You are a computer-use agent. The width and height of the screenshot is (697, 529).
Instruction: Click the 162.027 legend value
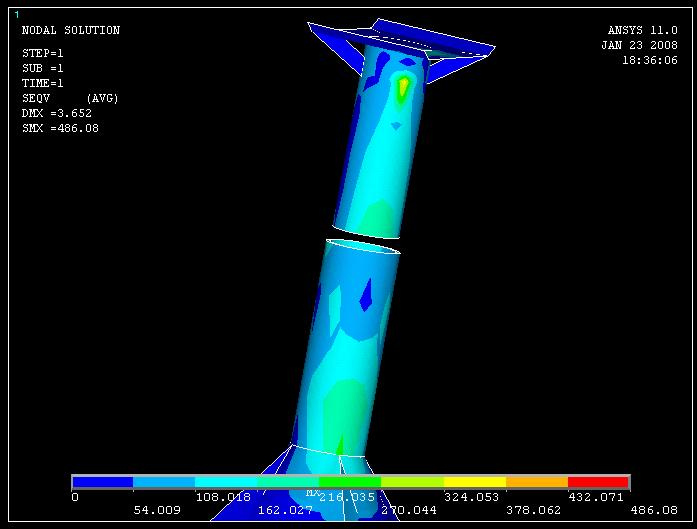(285, 510)
